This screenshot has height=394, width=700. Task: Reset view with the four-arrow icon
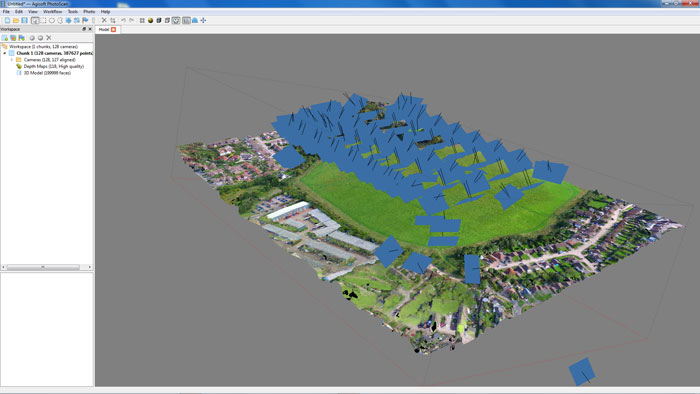click(x=203, y=21)
